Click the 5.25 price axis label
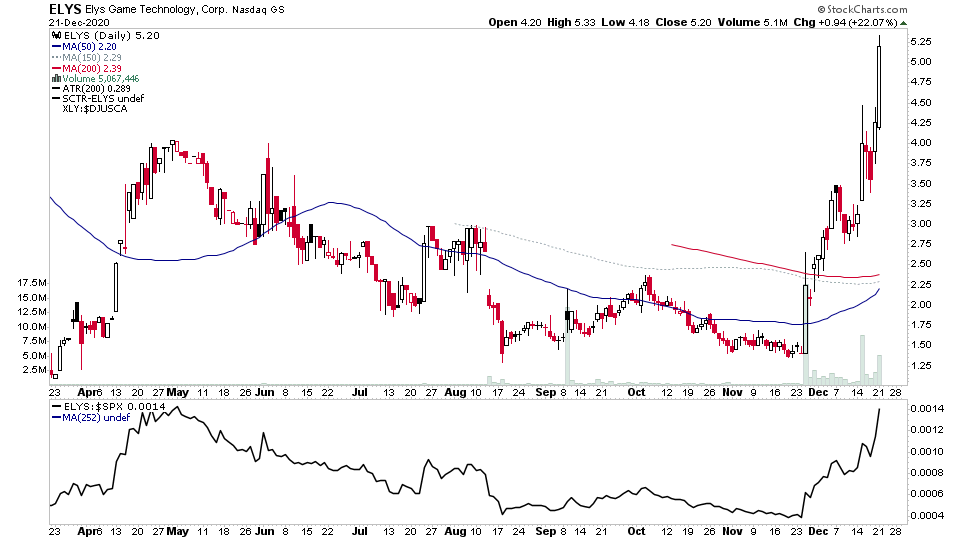 click(x=921, y=42)
